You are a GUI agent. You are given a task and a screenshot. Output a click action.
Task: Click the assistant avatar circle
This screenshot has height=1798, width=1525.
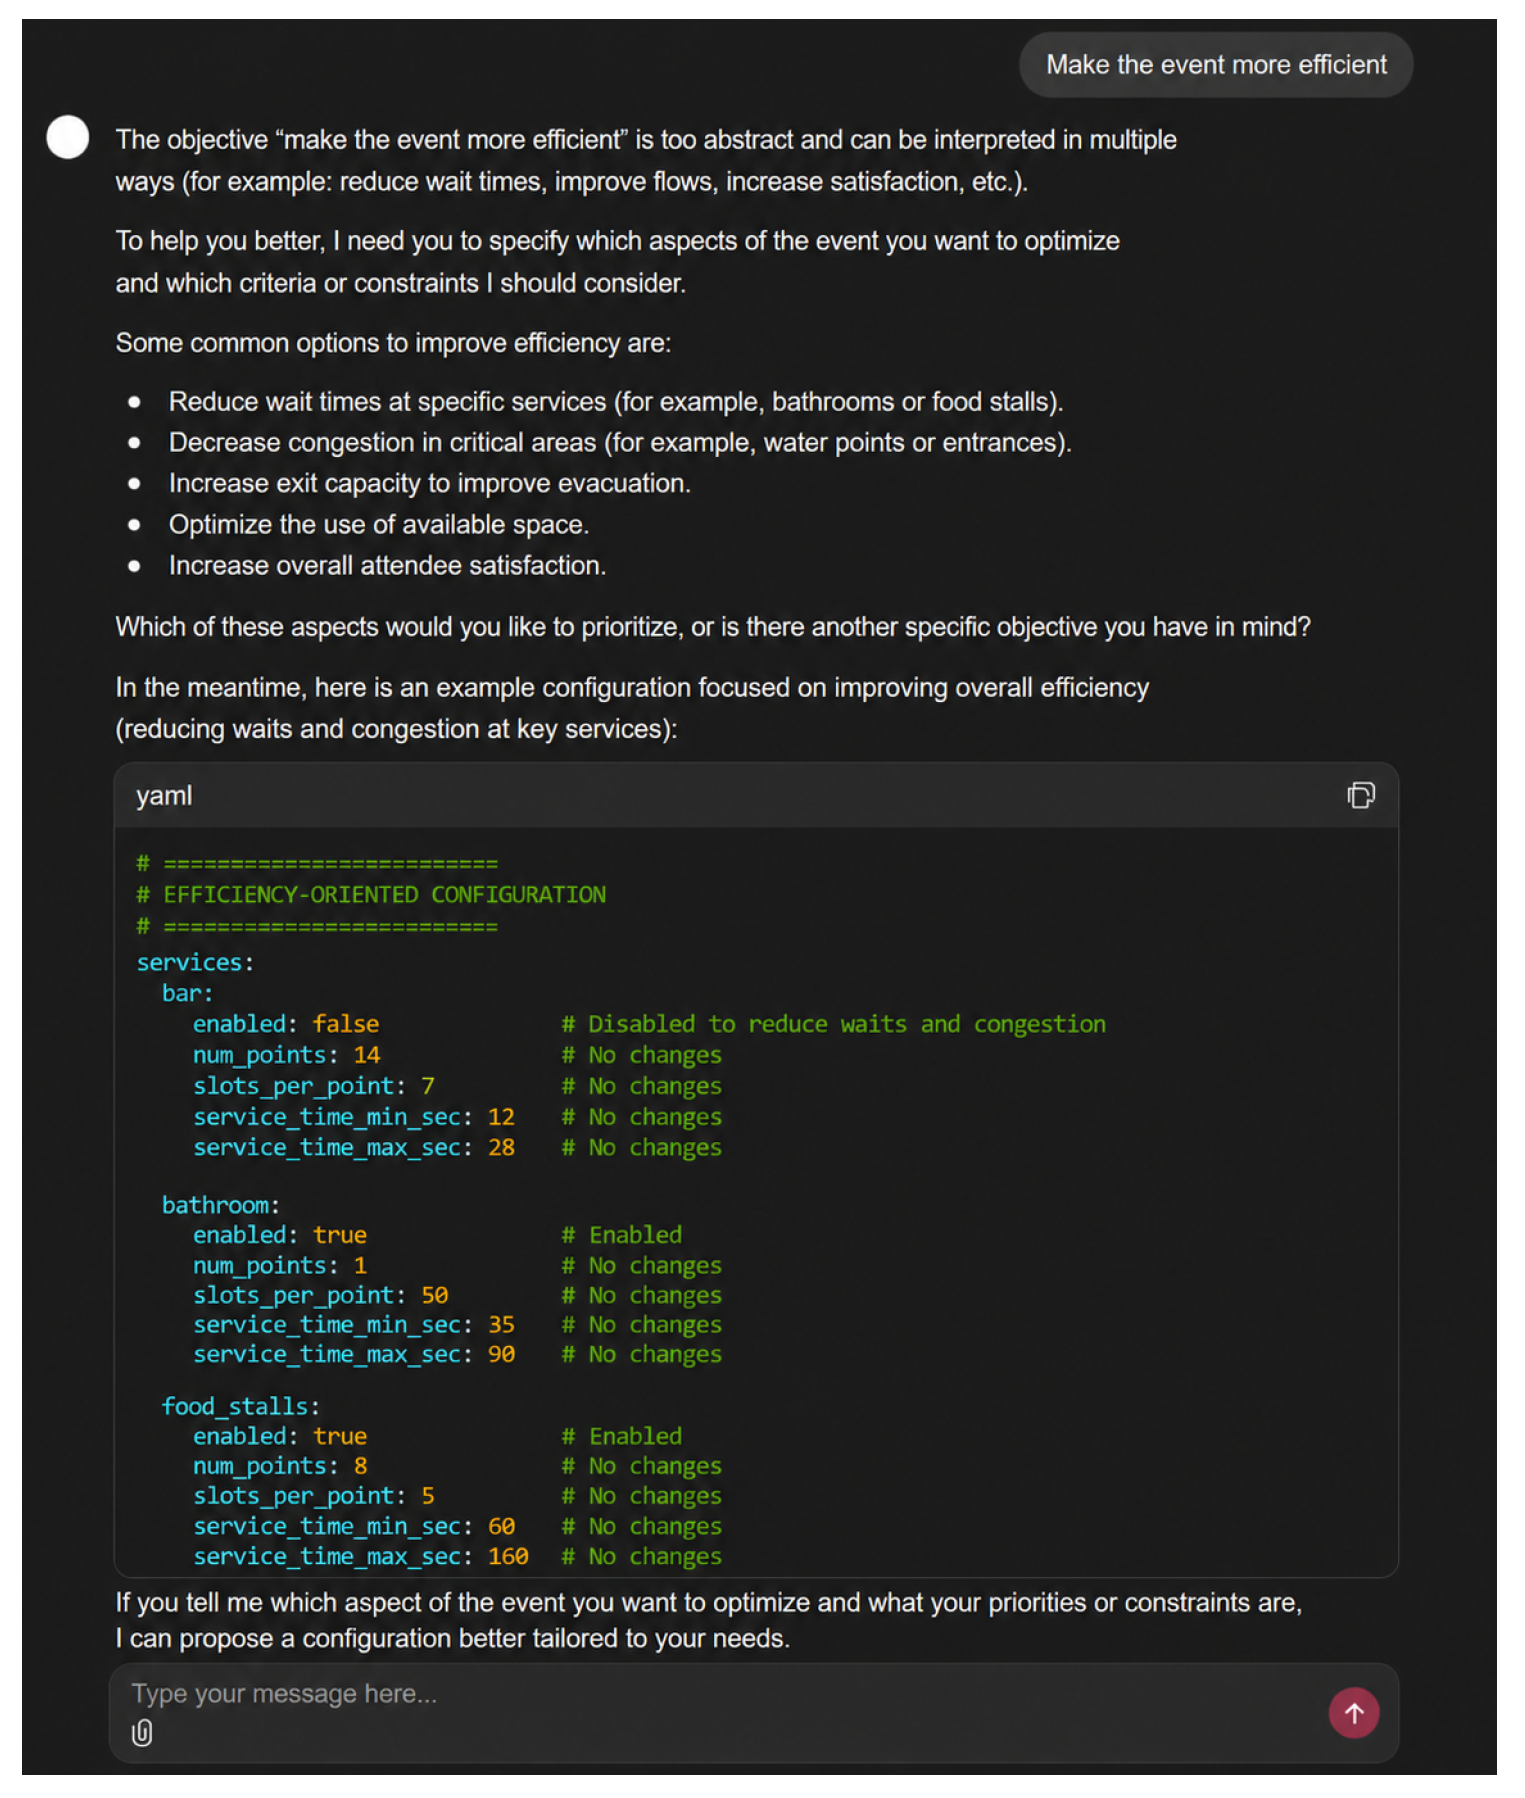[x=68, y=137]
